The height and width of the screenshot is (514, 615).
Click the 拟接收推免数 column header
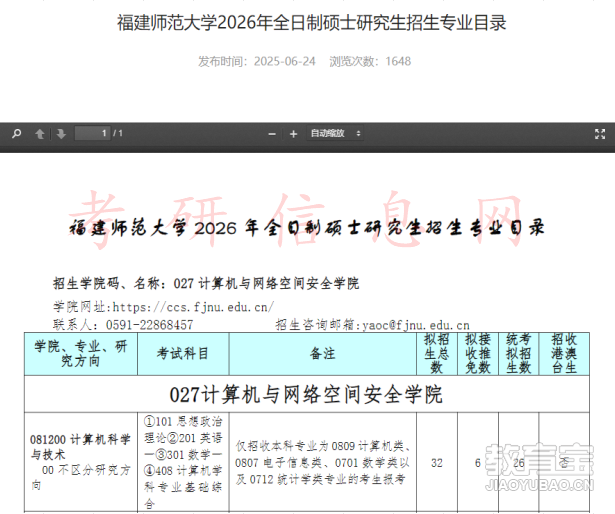[x=478, y=354]
